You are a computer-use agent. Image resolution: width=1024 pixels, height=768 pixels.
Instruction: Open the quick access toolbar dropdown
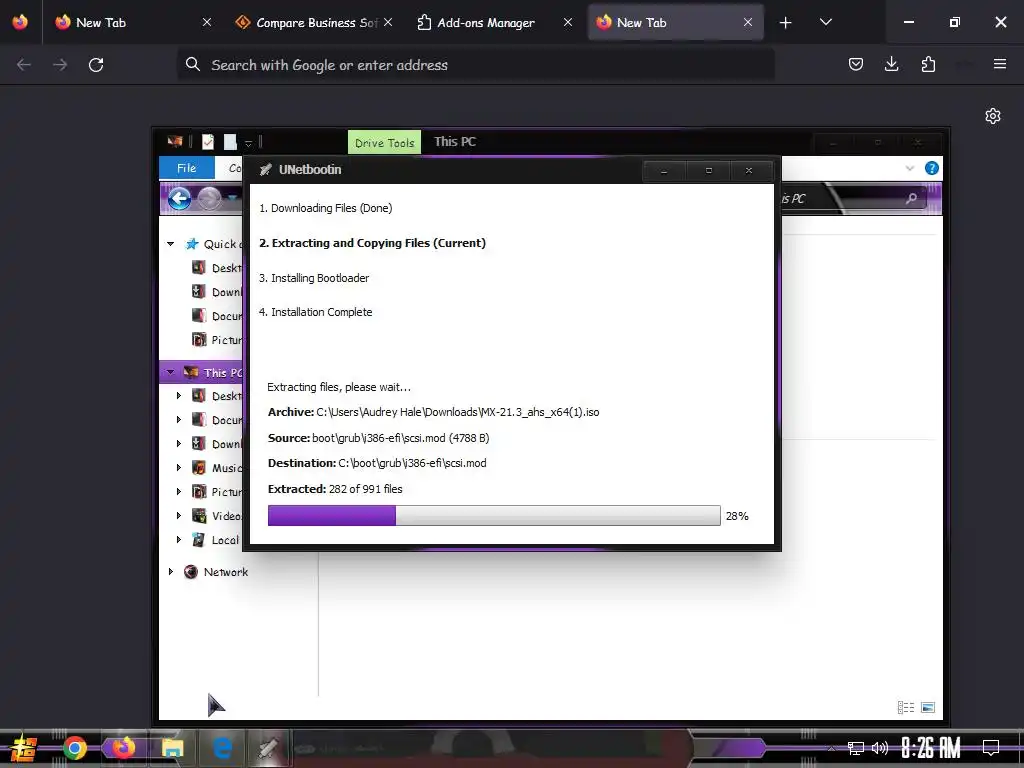(248, 143)
